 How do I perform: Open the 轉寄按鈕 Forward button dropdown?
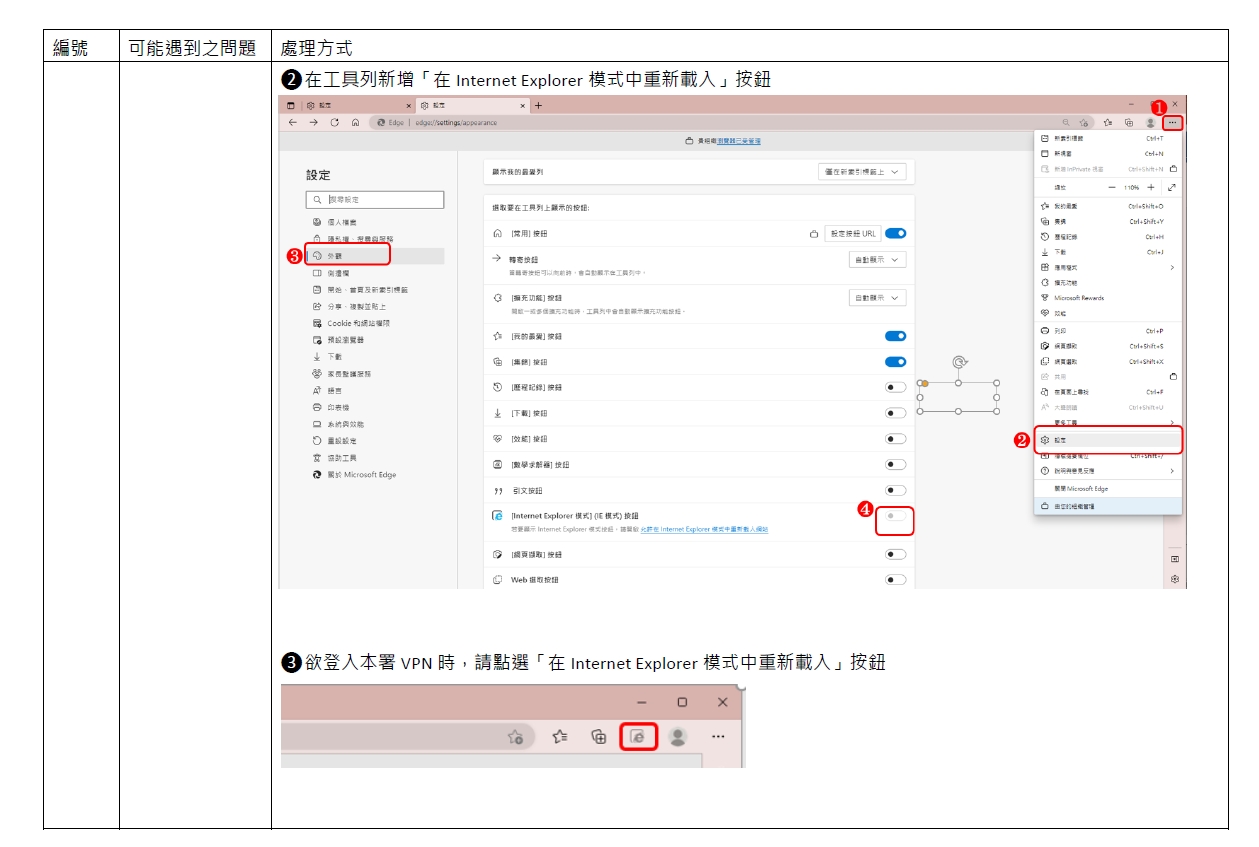(877, 259)
